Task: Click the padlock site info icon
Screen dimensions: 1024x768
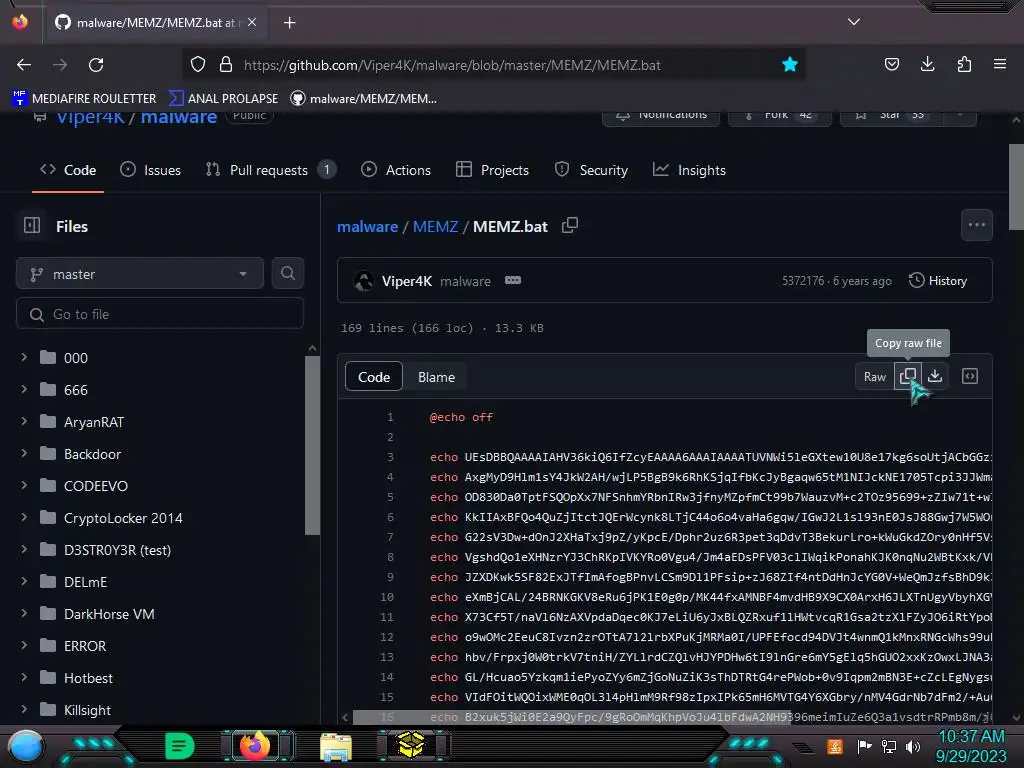Action: (226, 65)
